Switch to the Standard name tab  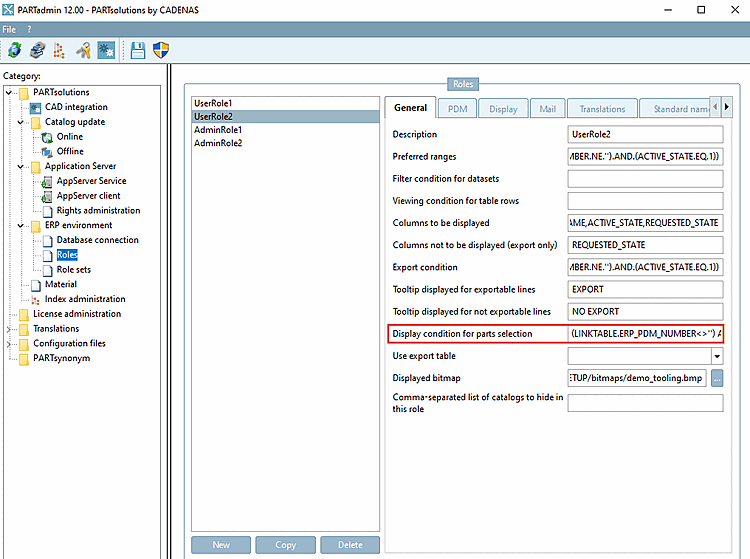pos(675,109)
